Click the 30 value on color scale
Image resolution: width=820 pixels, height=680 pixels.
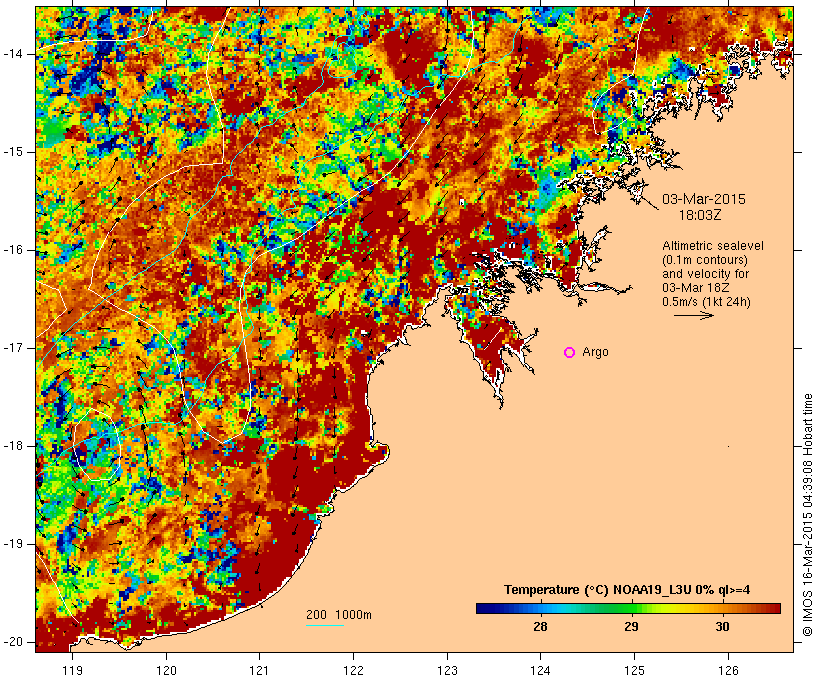pyautogui.click(x=722, y=627)
